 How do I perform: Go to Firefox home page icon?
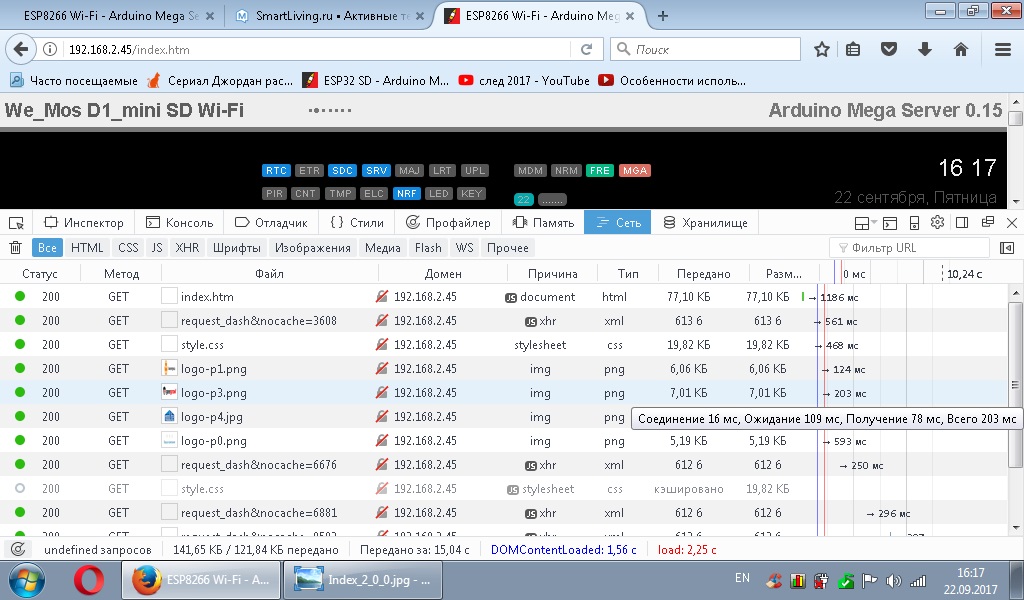point(960,49)
